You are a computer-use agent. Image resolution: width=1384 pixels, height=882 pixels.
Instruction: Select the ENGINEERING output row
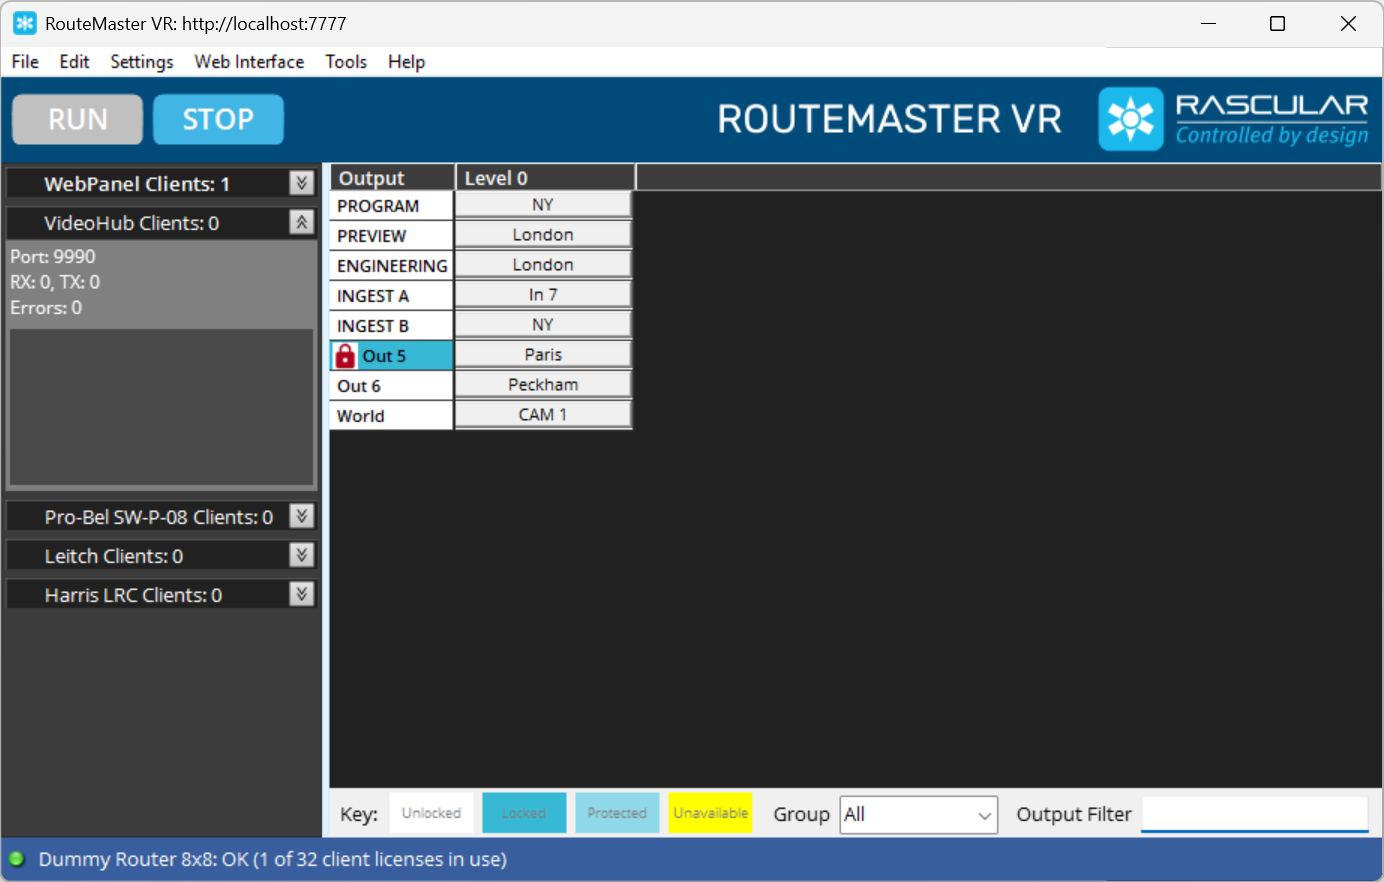[391, 266]
